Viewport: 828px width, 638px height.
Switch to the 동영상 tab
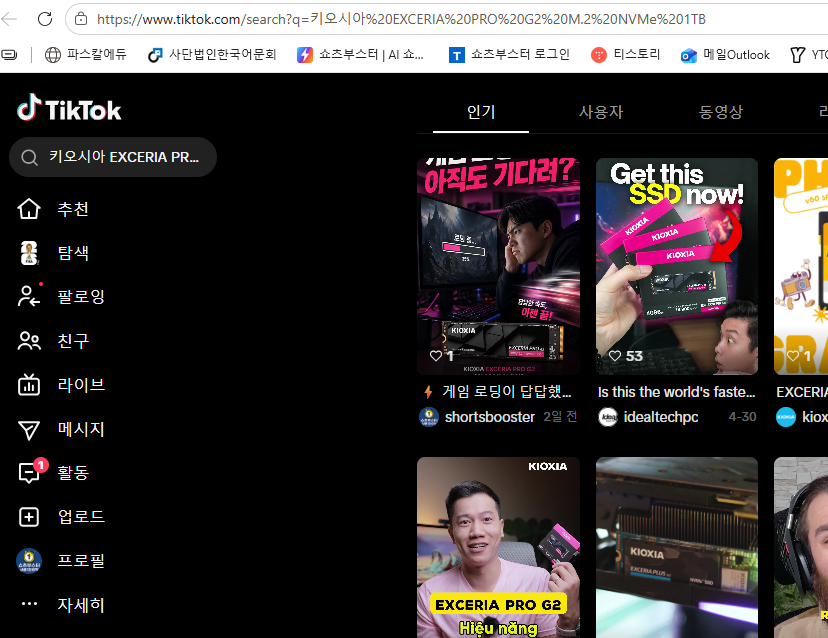coord(721,112)
